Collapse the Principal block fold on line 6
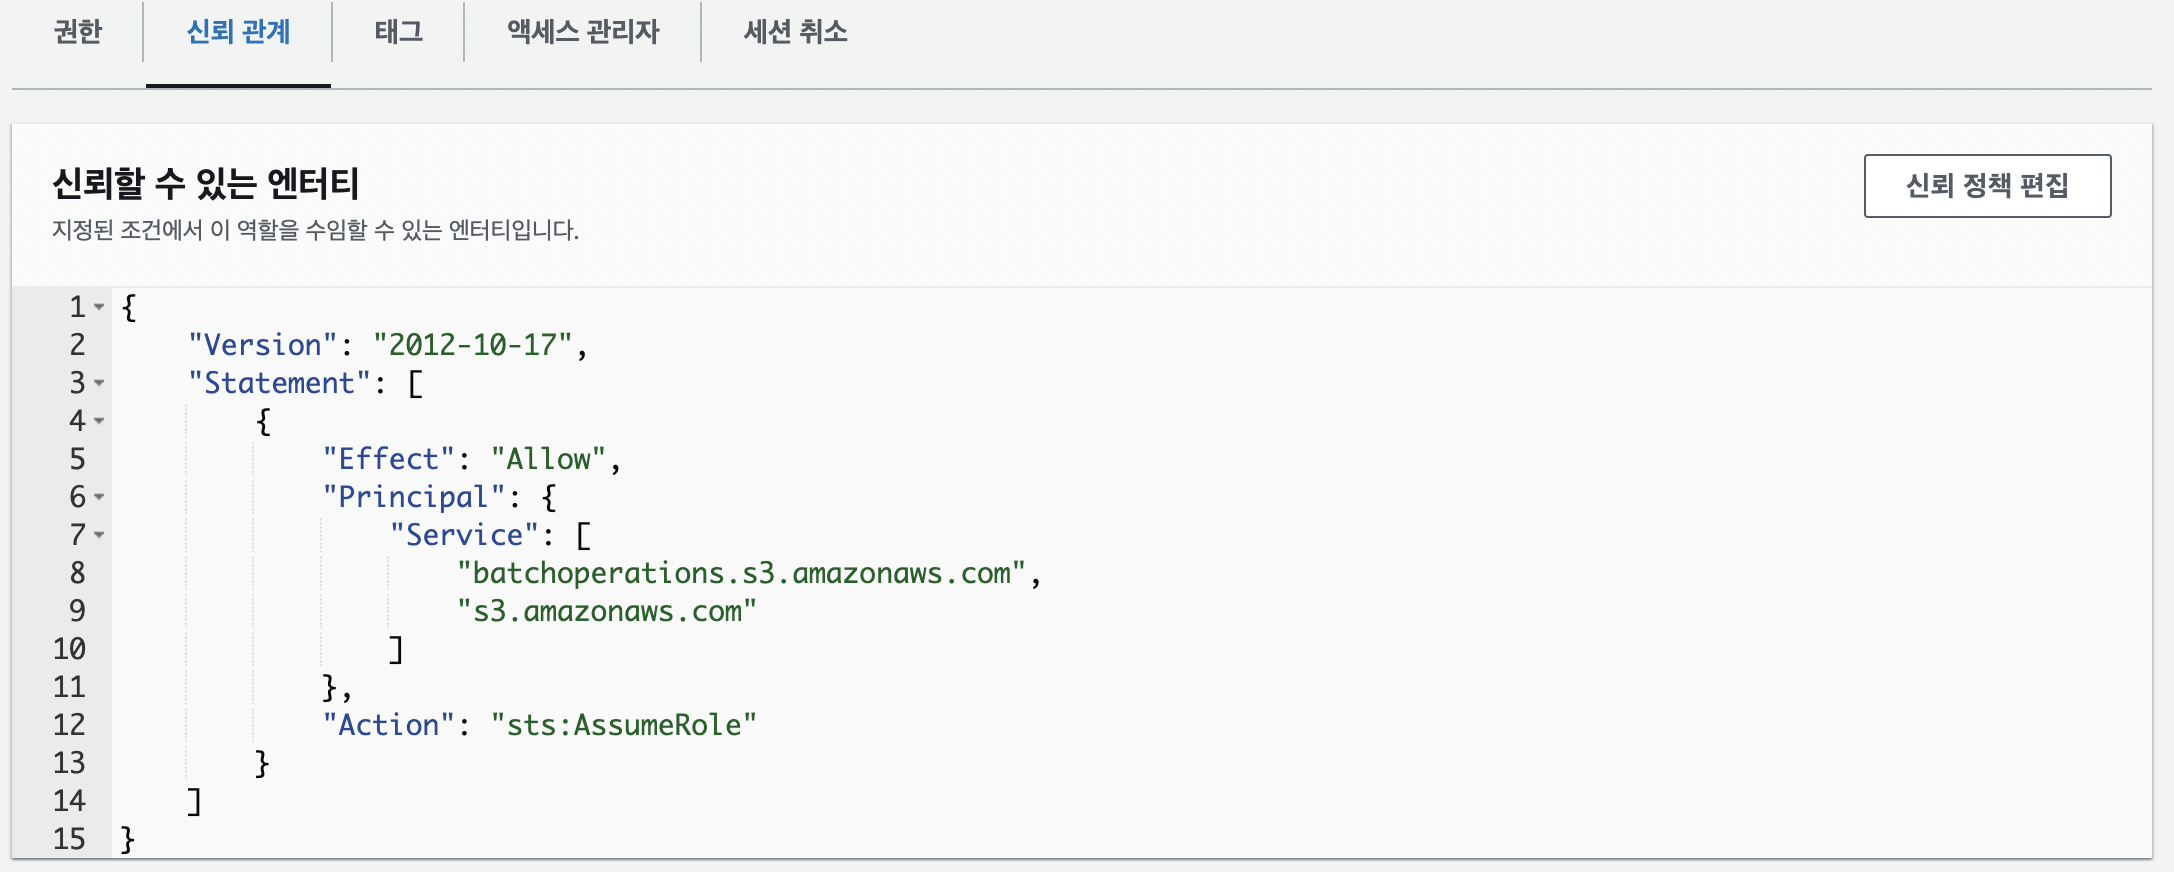 (99, 497)
